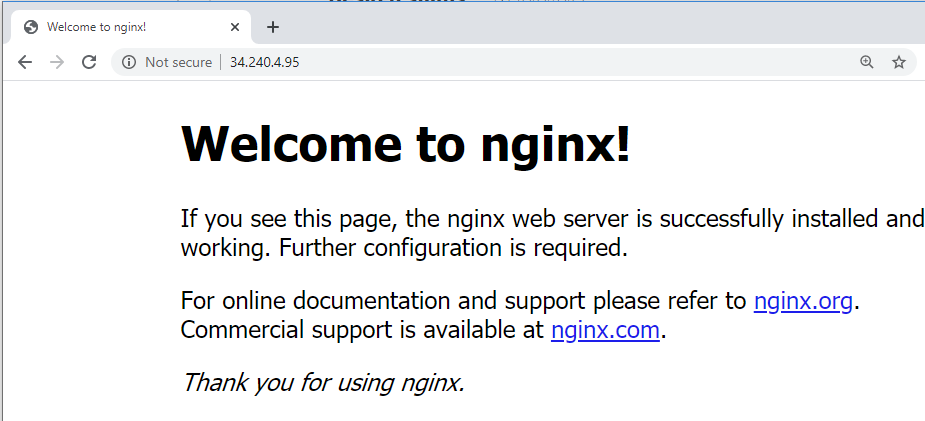Reload the current page
The image size is (925, 421).
89,62
